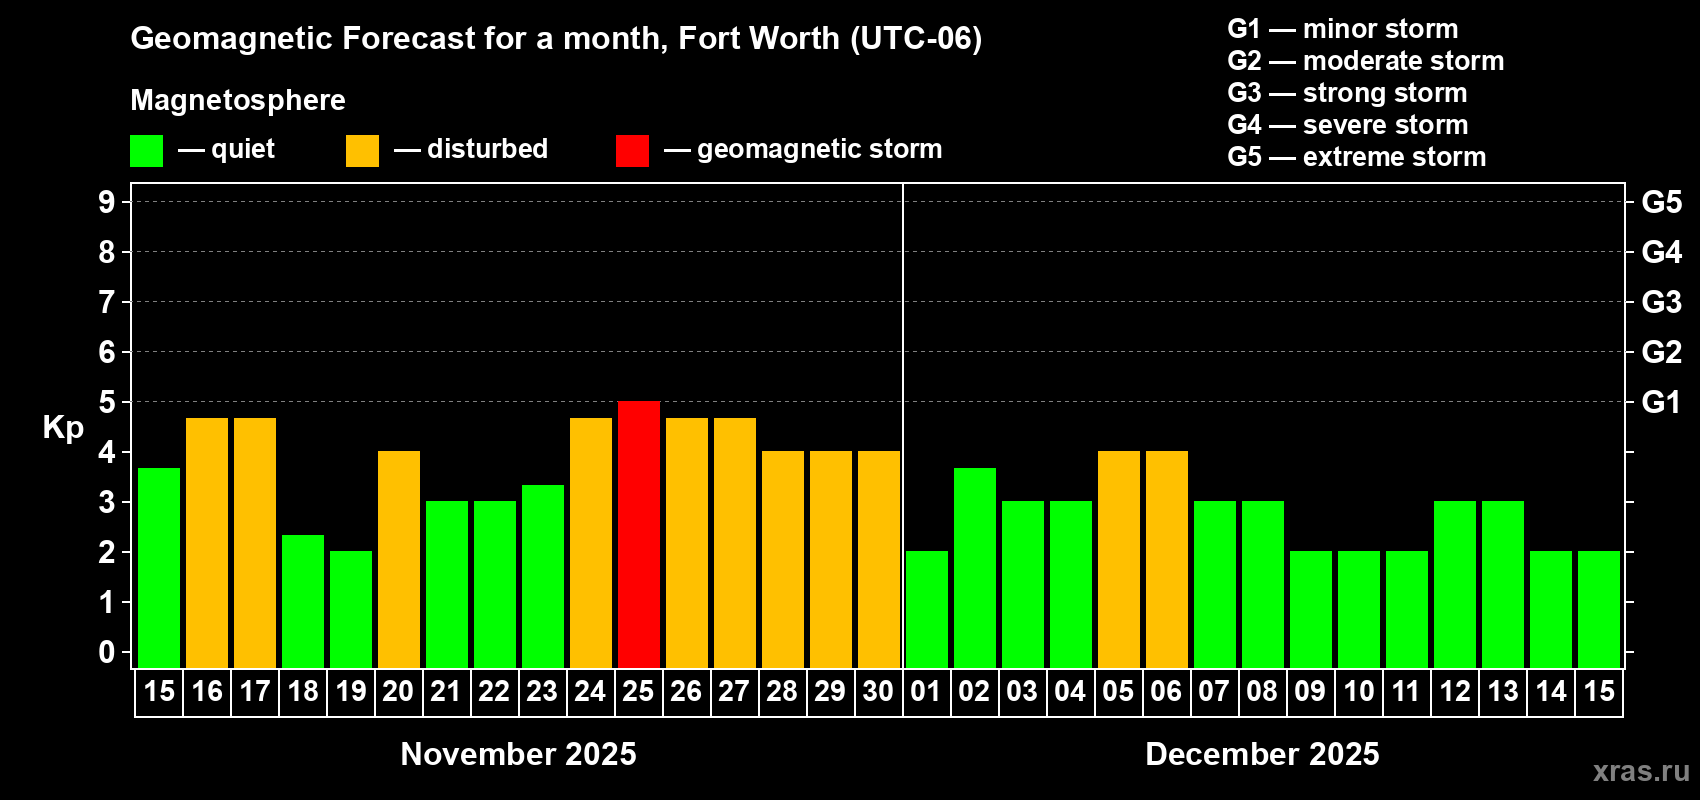Click the date label 01 in December
1700x800 pixels.
[926, 692]
